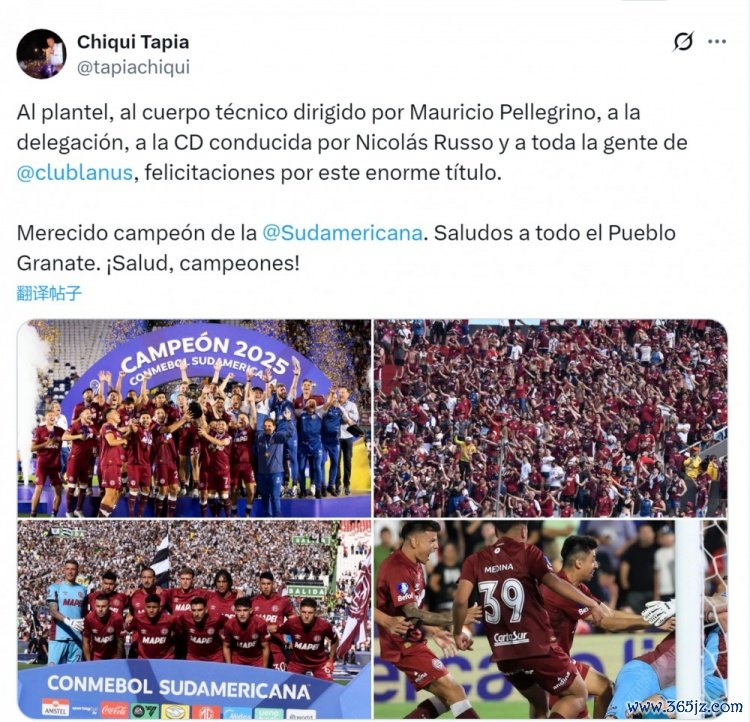This screenshot has height=722, width=750.
Task: Open the team lineup photo with Conmebol Sudamericana banner
Action: pyautogui.click(x=194, y=619)
